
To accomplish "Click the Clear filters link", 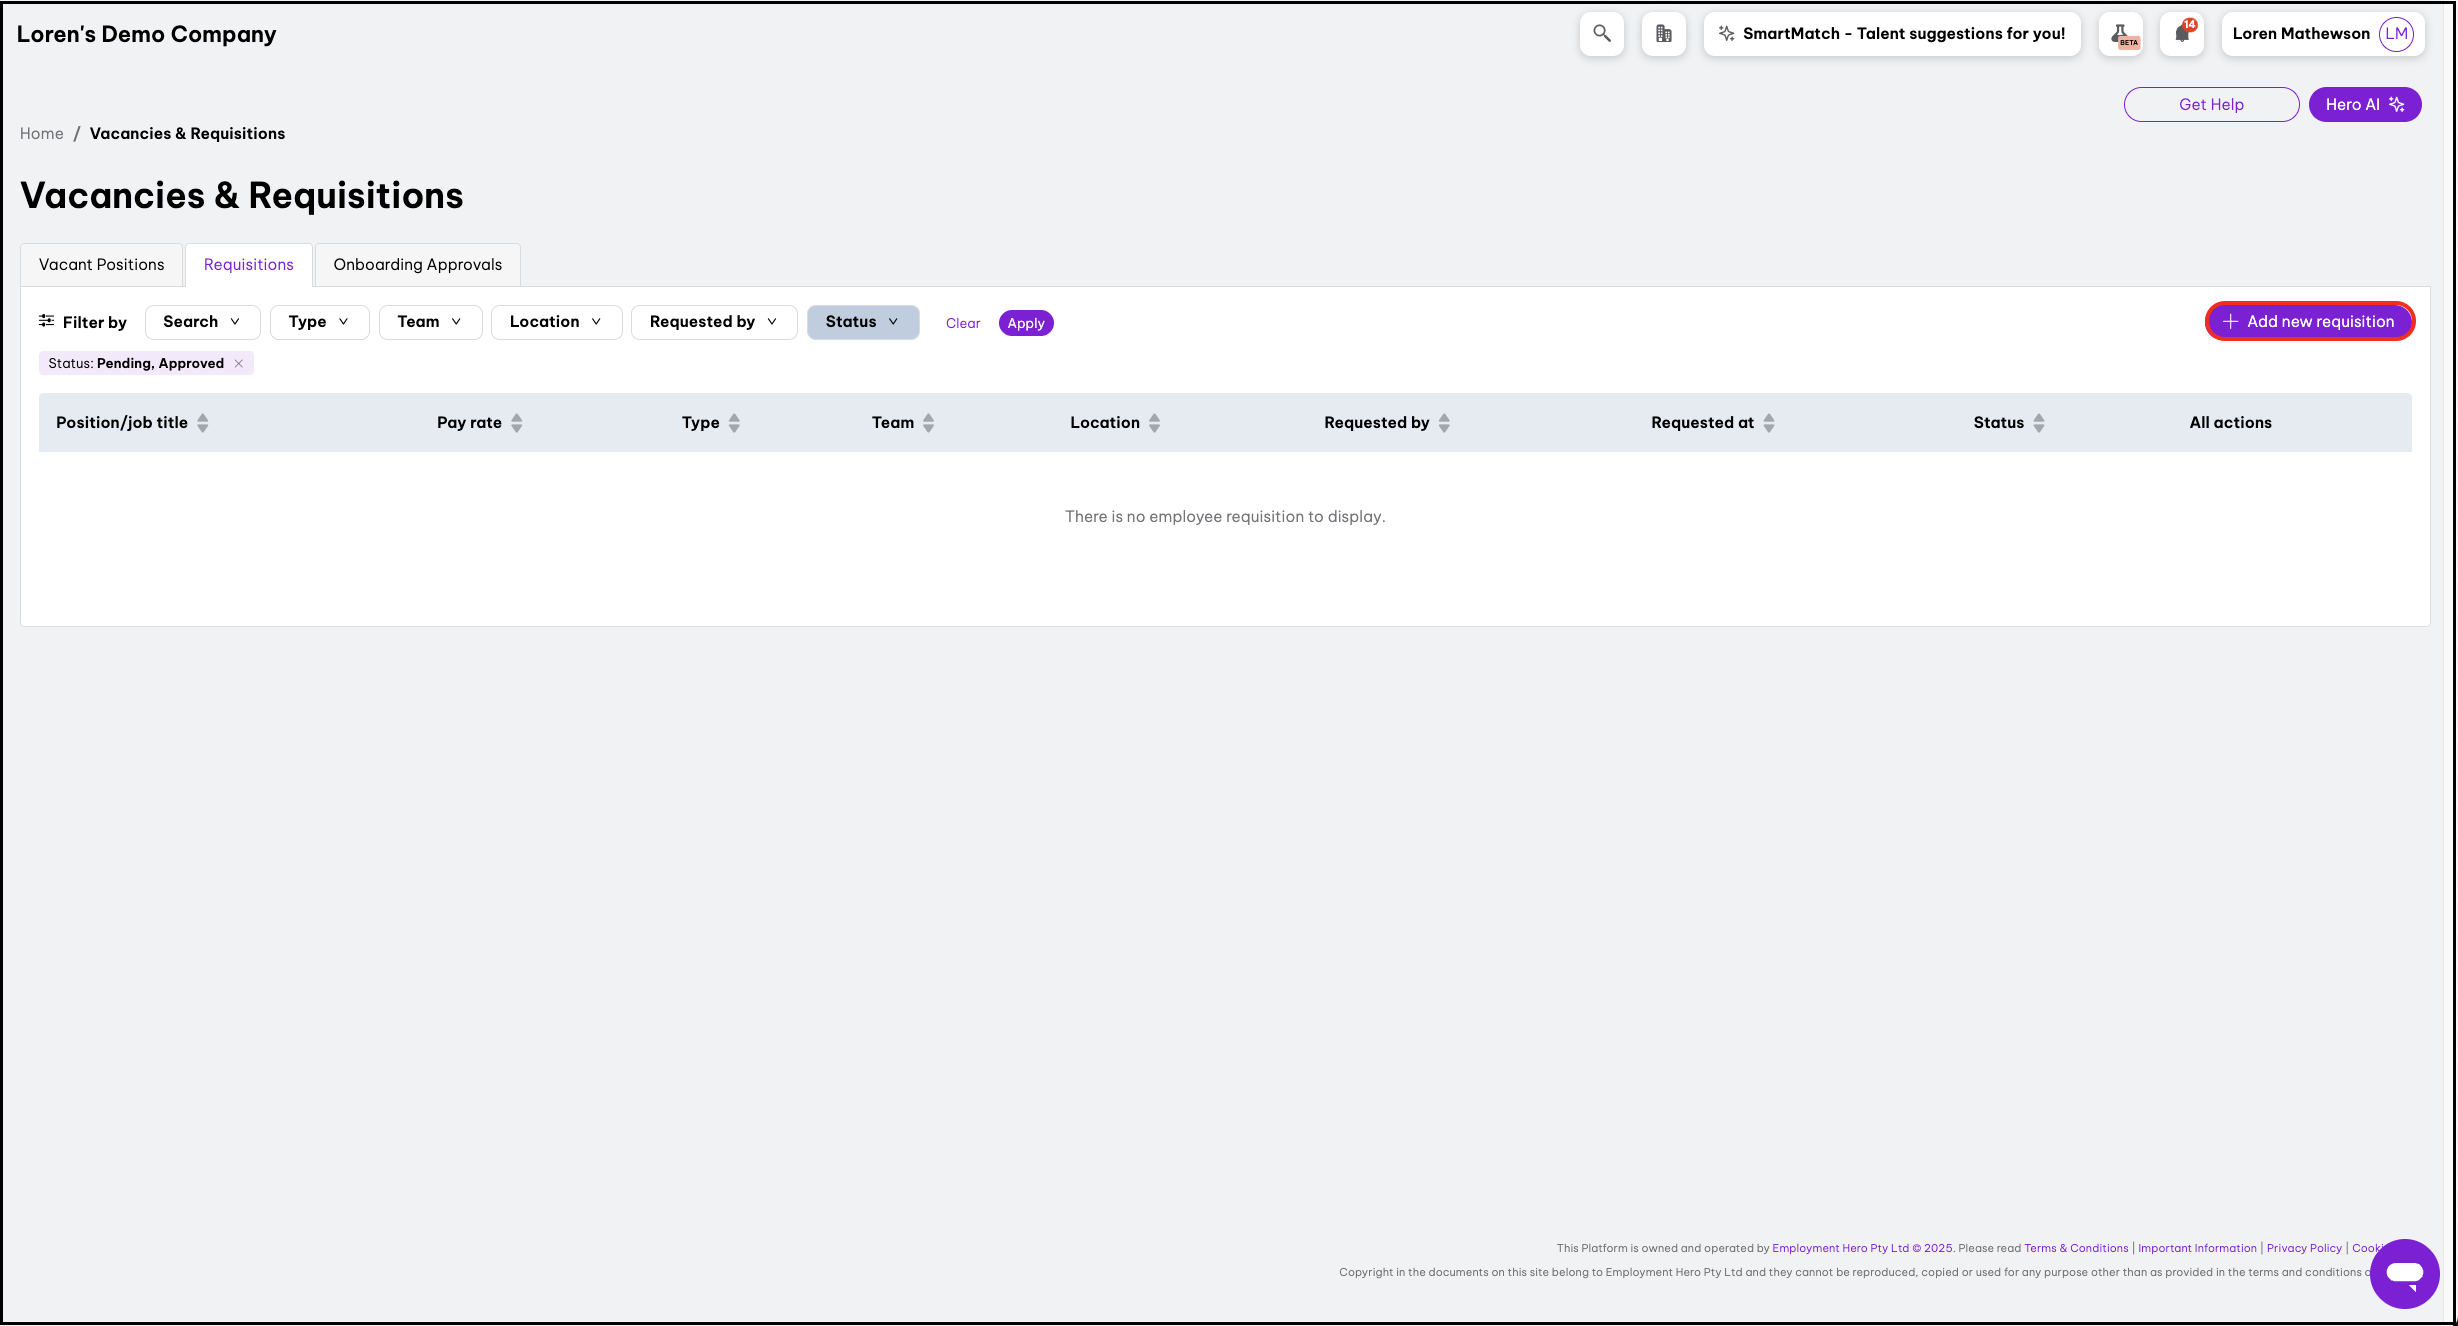I will pos(962,324).
